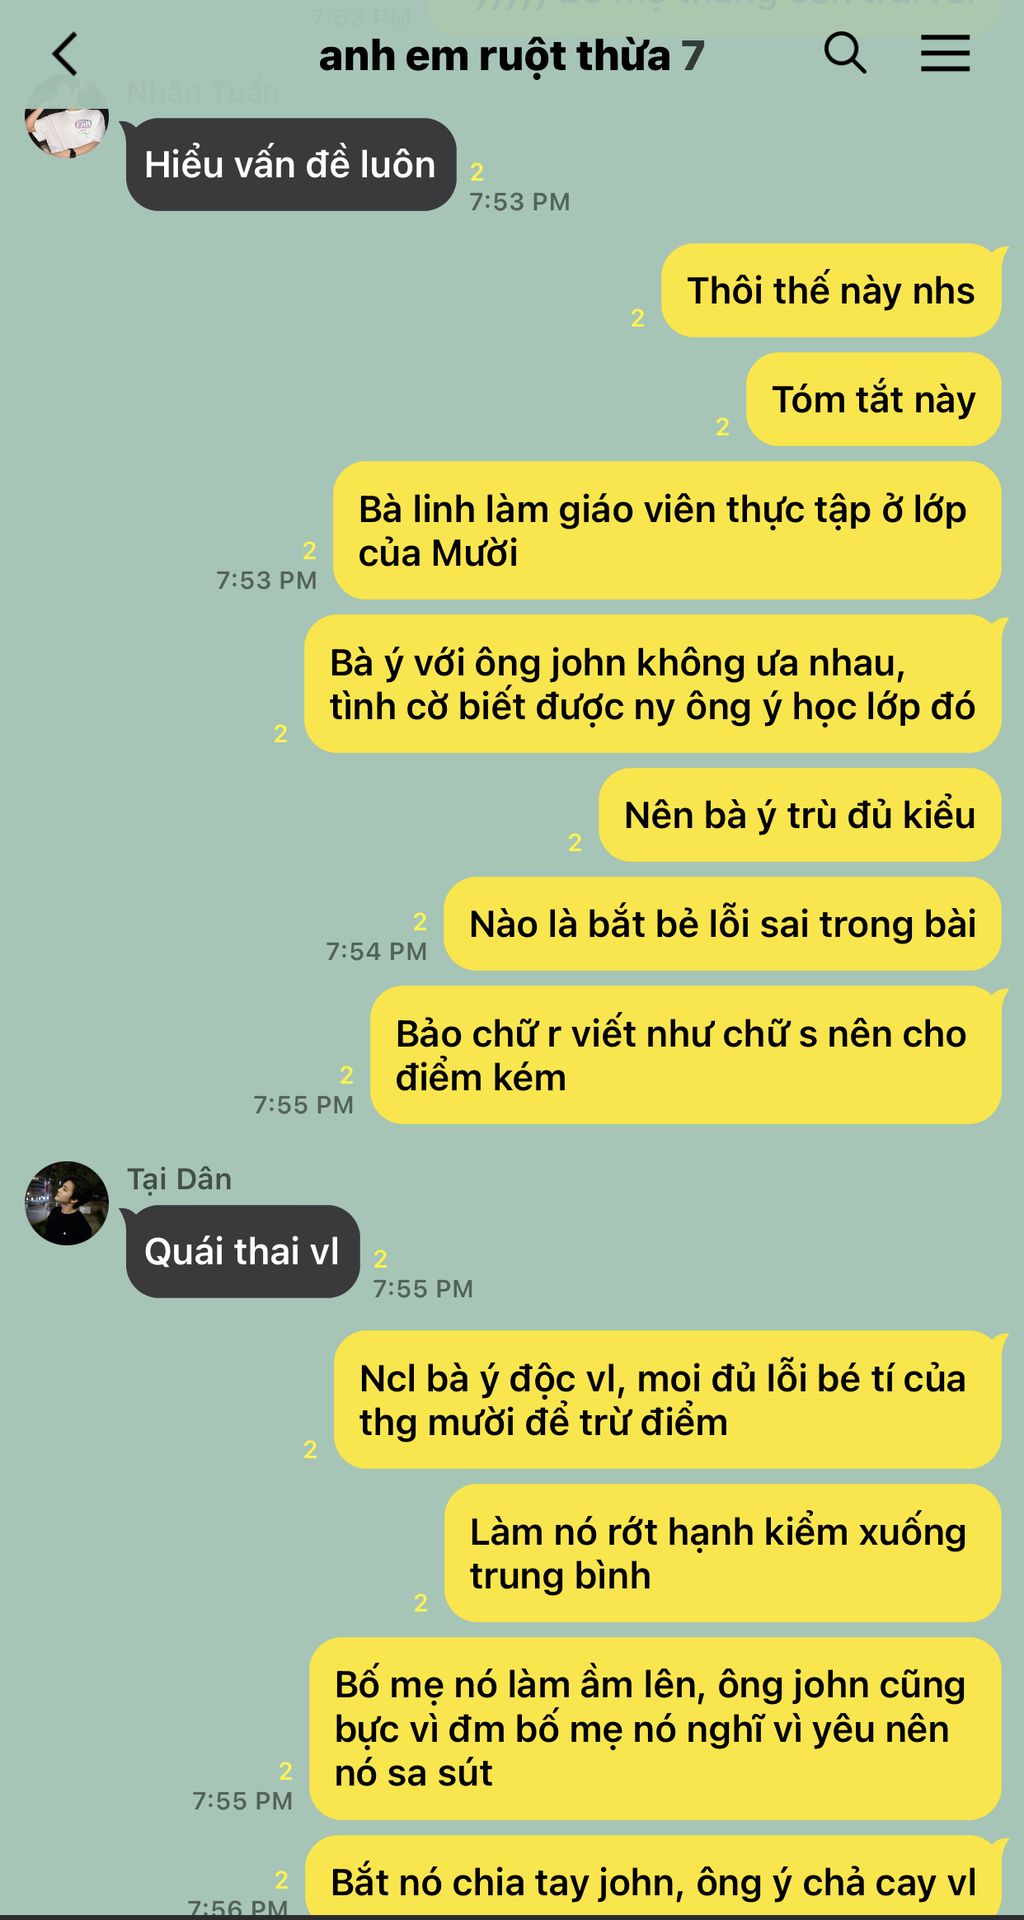Tap the 'Thôi thế này nhs' message

click(x=831, y=291)
